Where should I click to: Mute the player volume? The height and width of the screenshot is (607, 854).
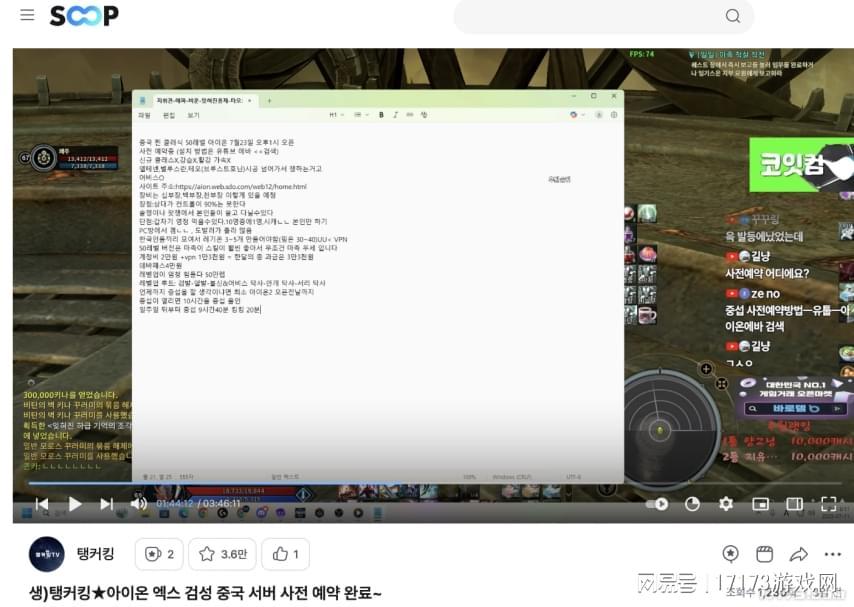(x=138, y=504)
